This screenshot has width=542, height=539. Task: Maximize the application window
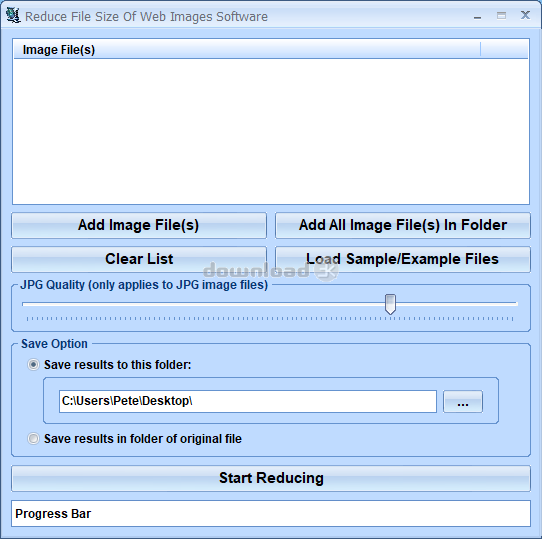click(x=501, y=16)
